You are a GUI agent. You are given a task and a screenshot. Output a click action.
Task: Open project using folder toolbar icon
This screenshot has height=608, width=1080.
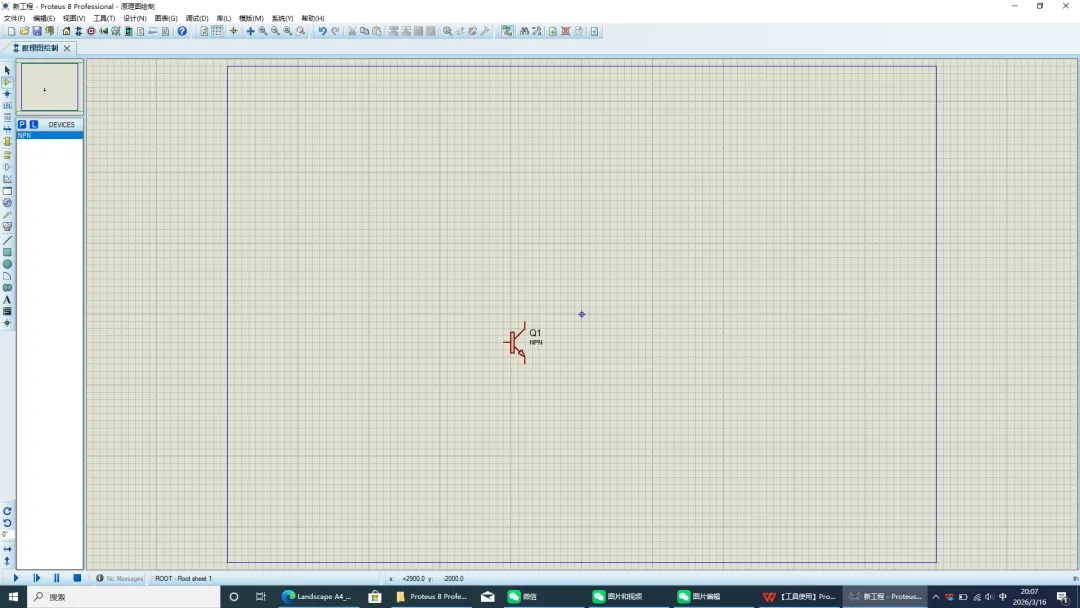(25, 31)
